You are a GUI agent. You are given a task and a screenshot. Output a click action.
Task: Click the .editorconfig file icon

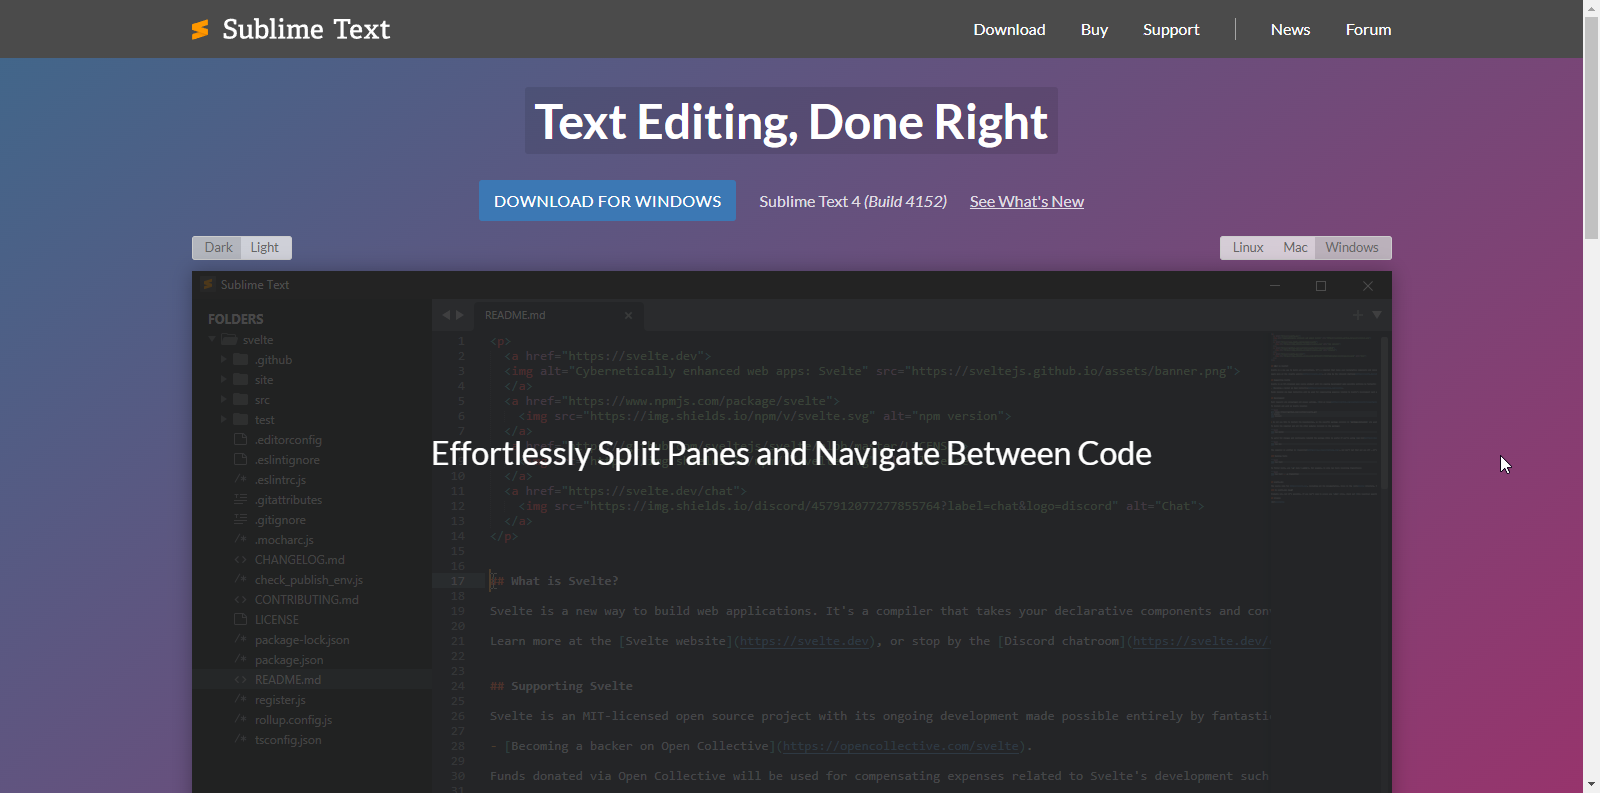(240, 439)
